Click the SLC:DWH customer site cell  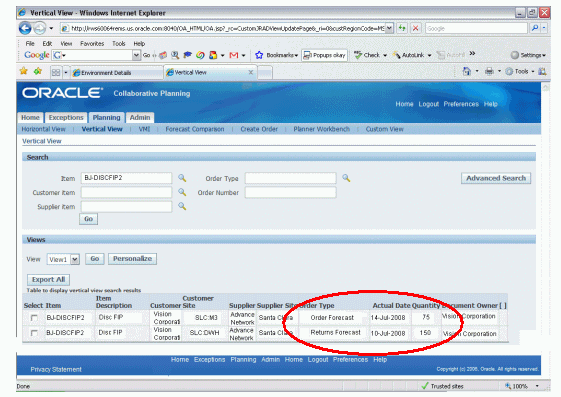coord(204,333)
